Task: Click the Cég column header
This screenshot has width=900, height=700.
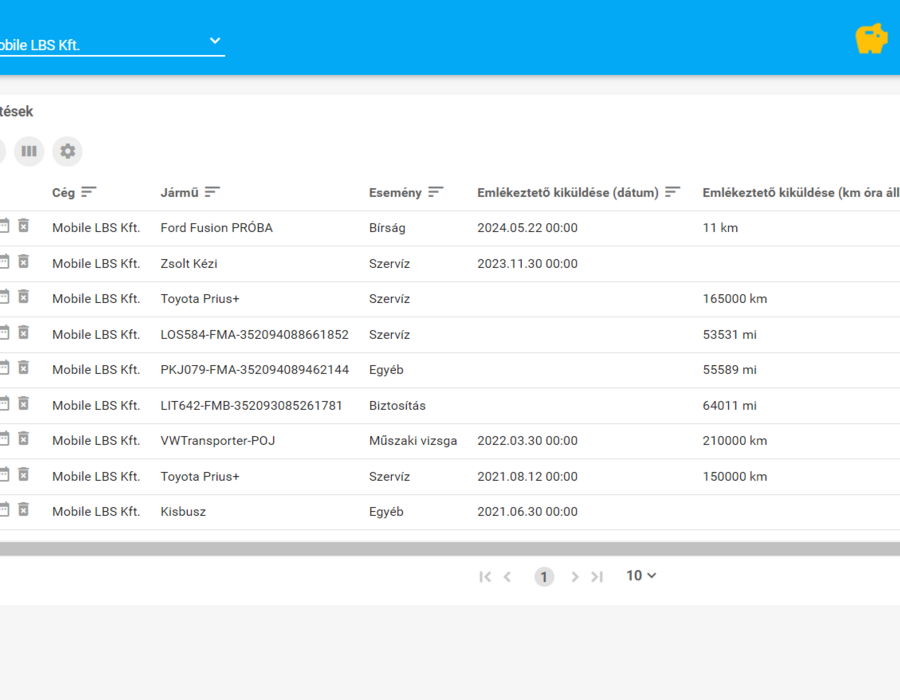Action: coord(64,193)
